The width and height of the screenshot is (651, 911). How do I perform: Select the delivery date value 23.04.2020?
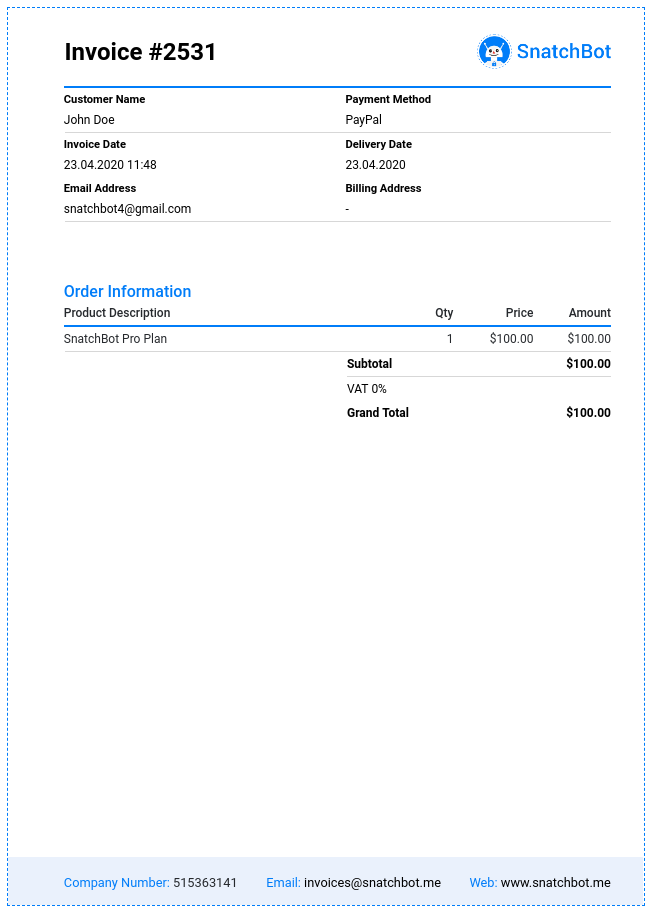click(x=375, y=165)
